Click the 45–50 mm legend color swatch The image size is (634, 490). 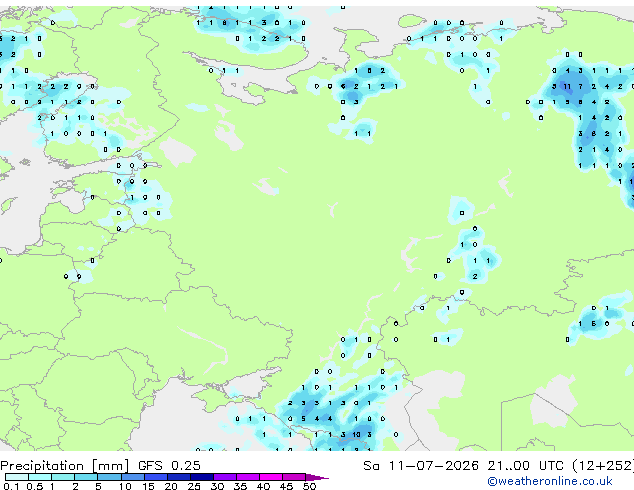294,477
